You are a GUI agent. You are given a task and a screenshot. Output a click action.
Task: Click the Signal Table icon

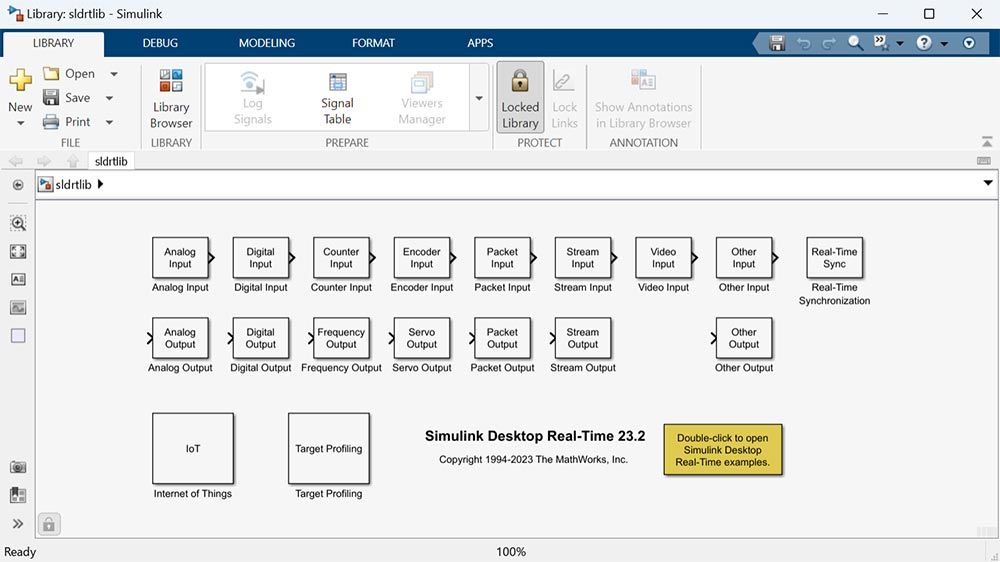[337, 98]
